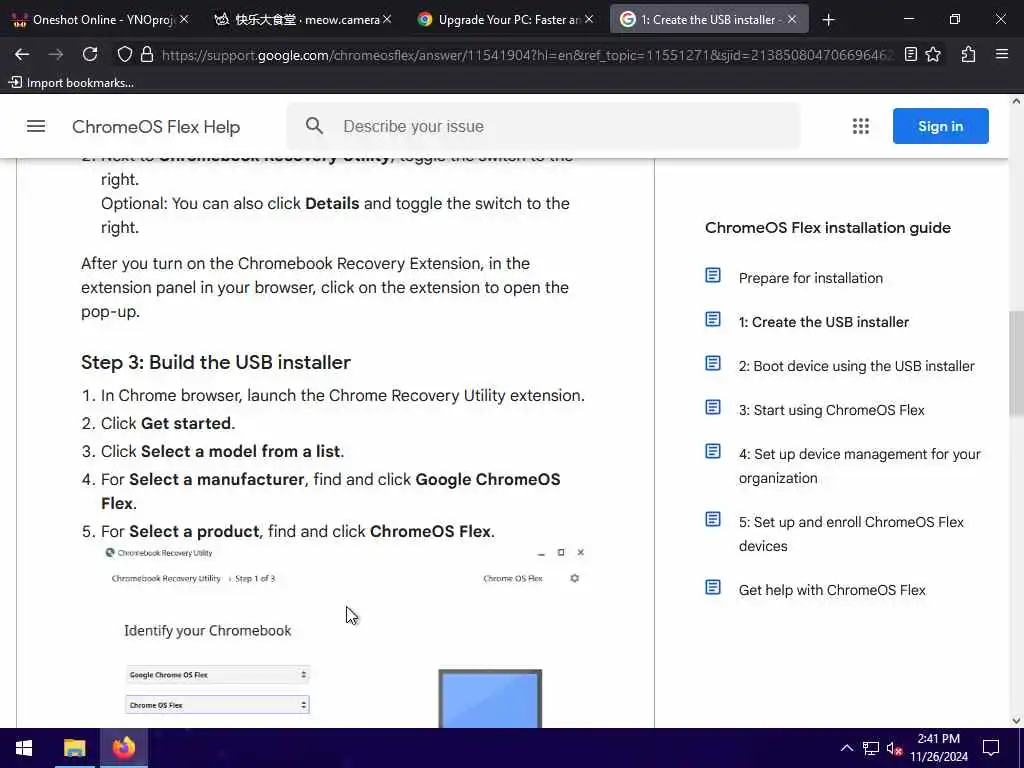The width and height of the screenshot is (1024, 768).
Task: Show hidden system tray icons
Action: (846, 748)
